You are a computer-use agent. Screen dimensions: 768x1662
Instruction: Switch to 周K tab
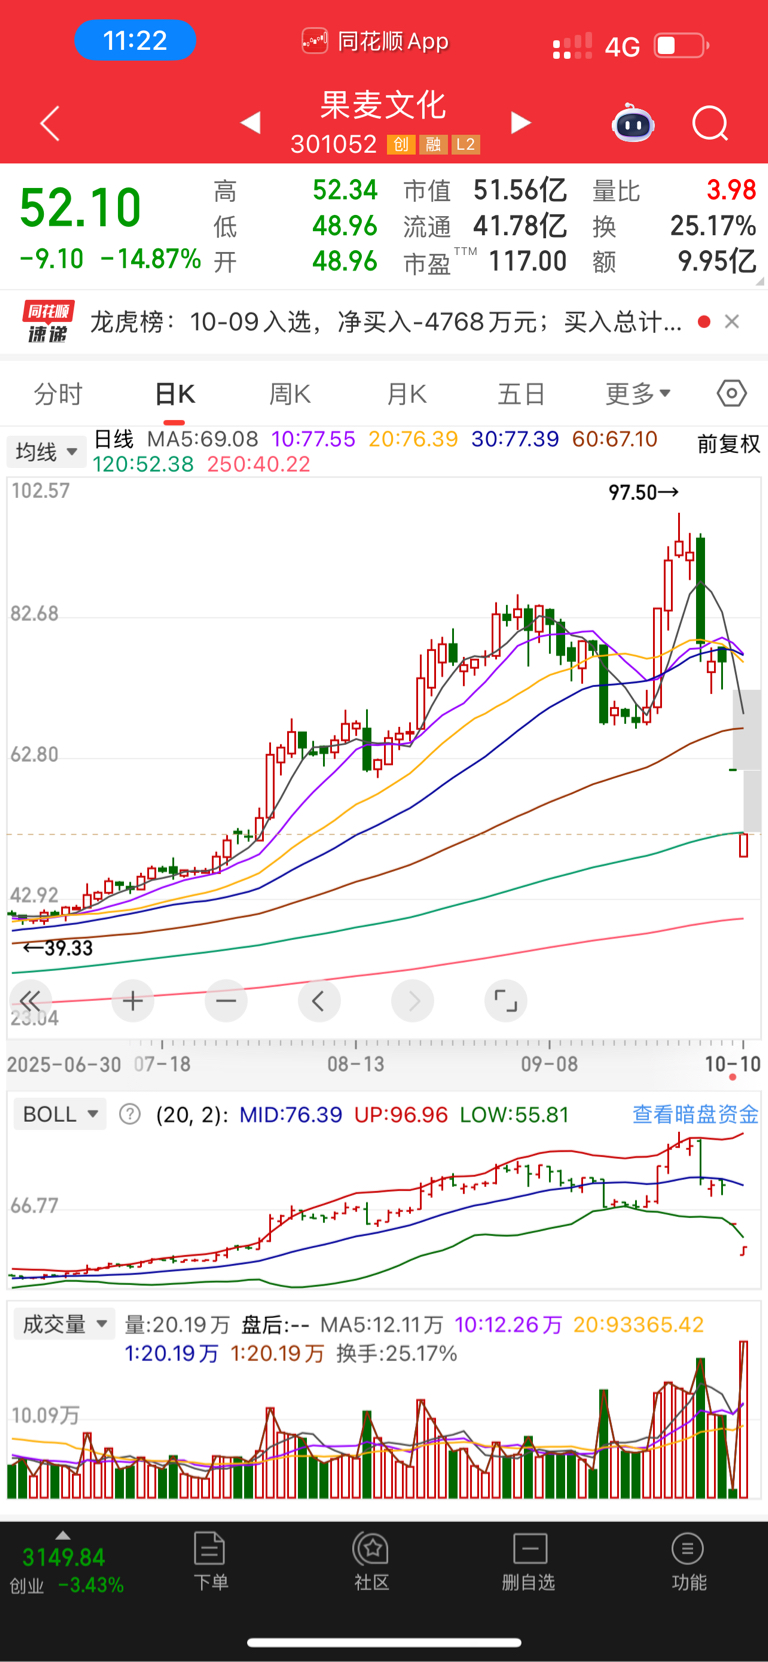tap(290, 394)
